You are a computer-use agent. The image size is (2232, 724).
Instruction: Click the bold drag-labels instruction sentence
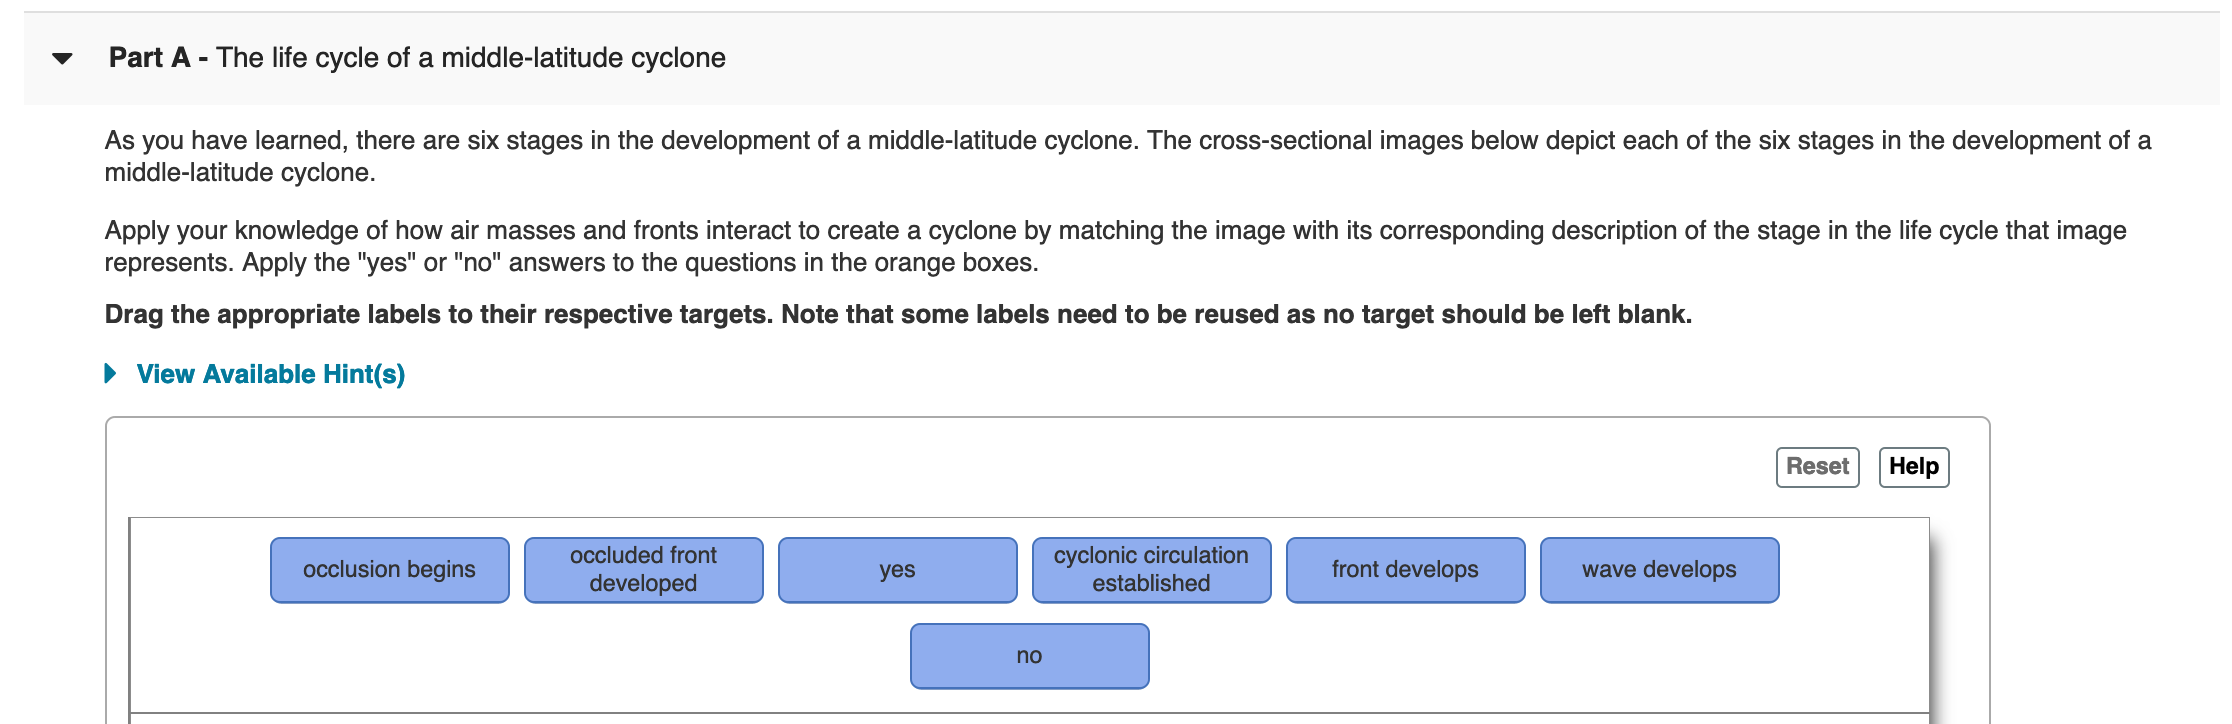897,315
